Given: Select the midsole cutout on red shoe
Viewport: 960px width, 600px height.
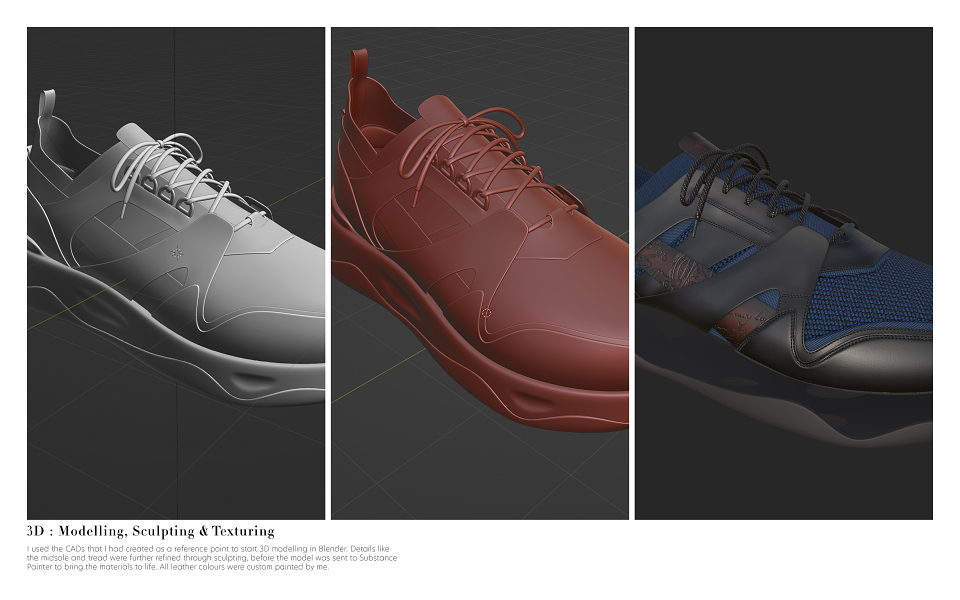Looking at the screenshot, I should 533,402.
